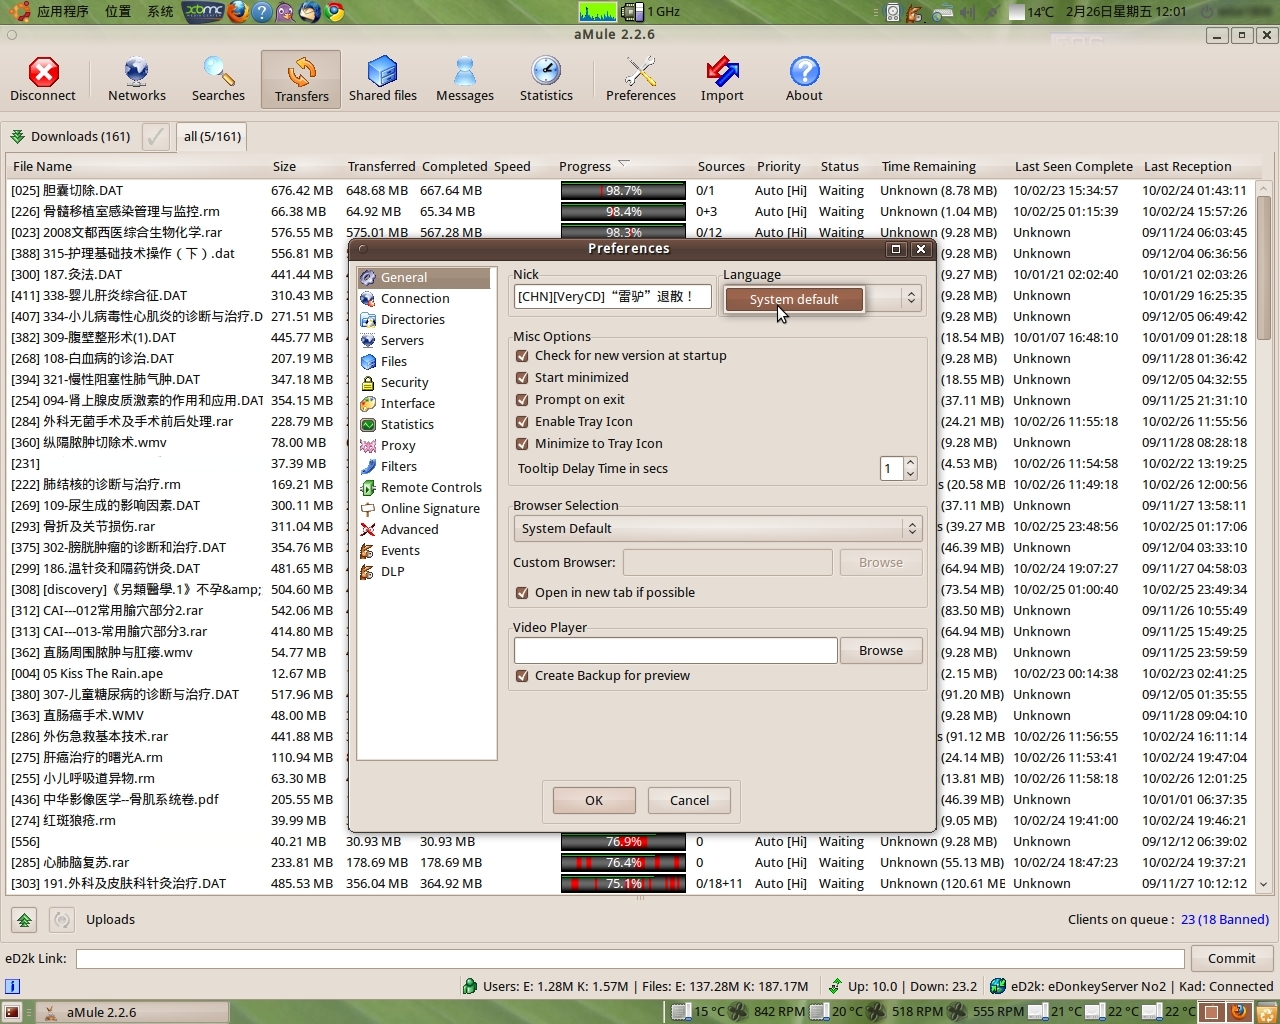Click the 76.4% progress bar of 心肺脑复苏.rar
1280x1024 pixels.
point(623,862)
